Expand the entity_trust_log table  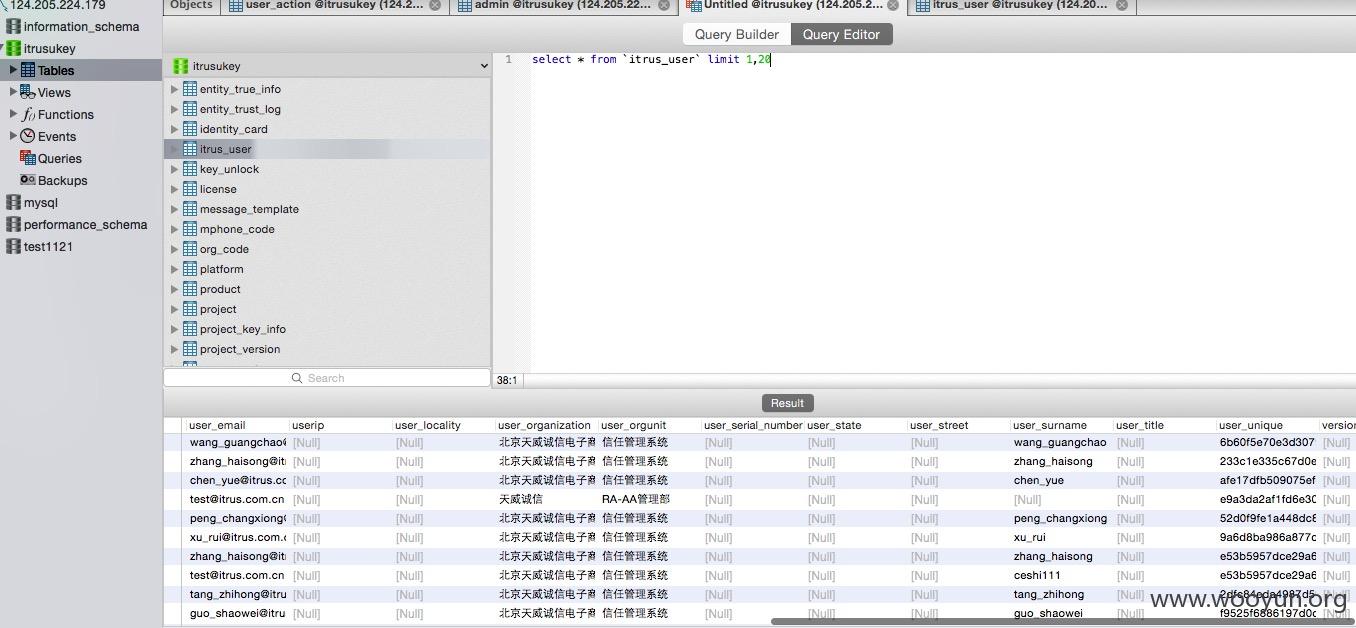pyautogui.click(x=174, y=109)
